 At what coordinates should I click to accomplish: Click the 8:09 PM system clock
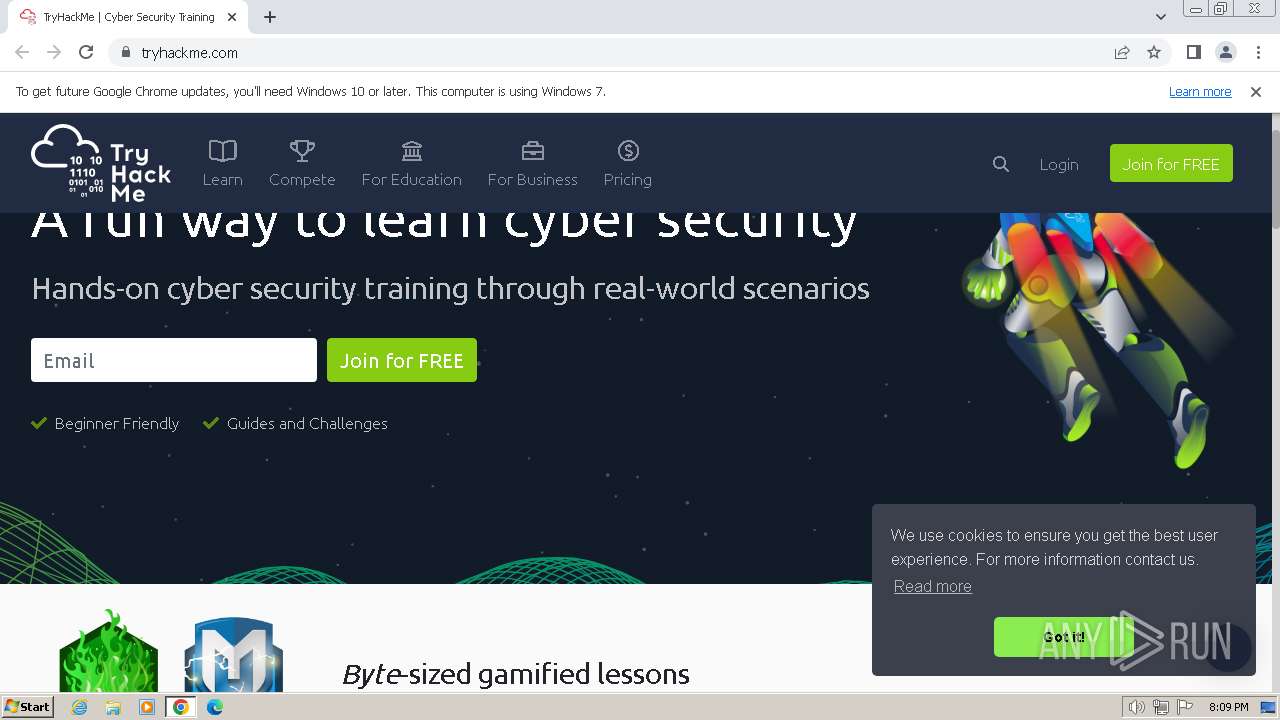point(1229,707)
